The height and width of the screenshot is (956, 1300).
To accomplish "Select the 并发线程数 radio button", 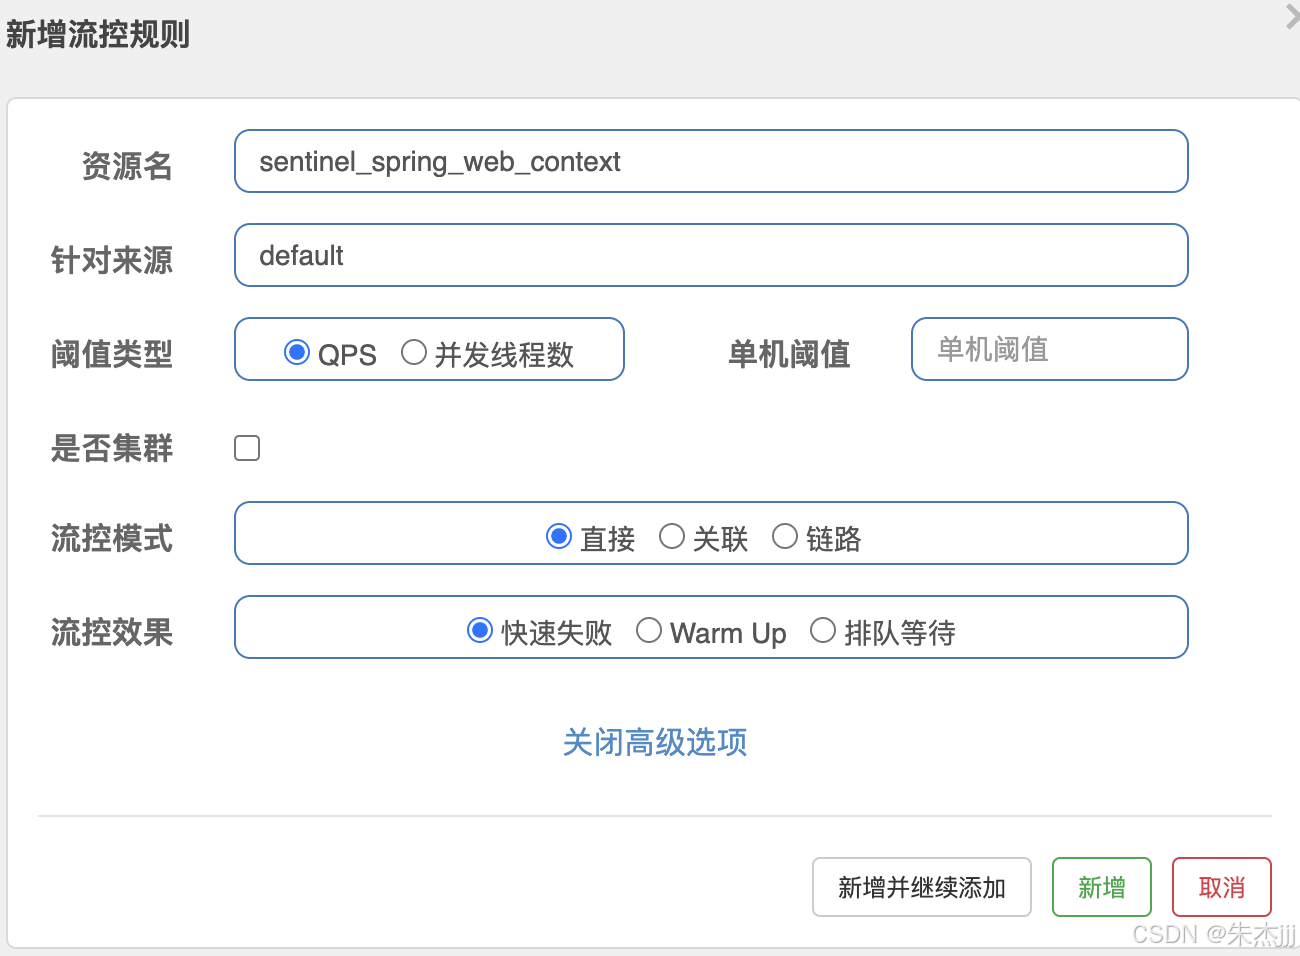I will point(414,352).
